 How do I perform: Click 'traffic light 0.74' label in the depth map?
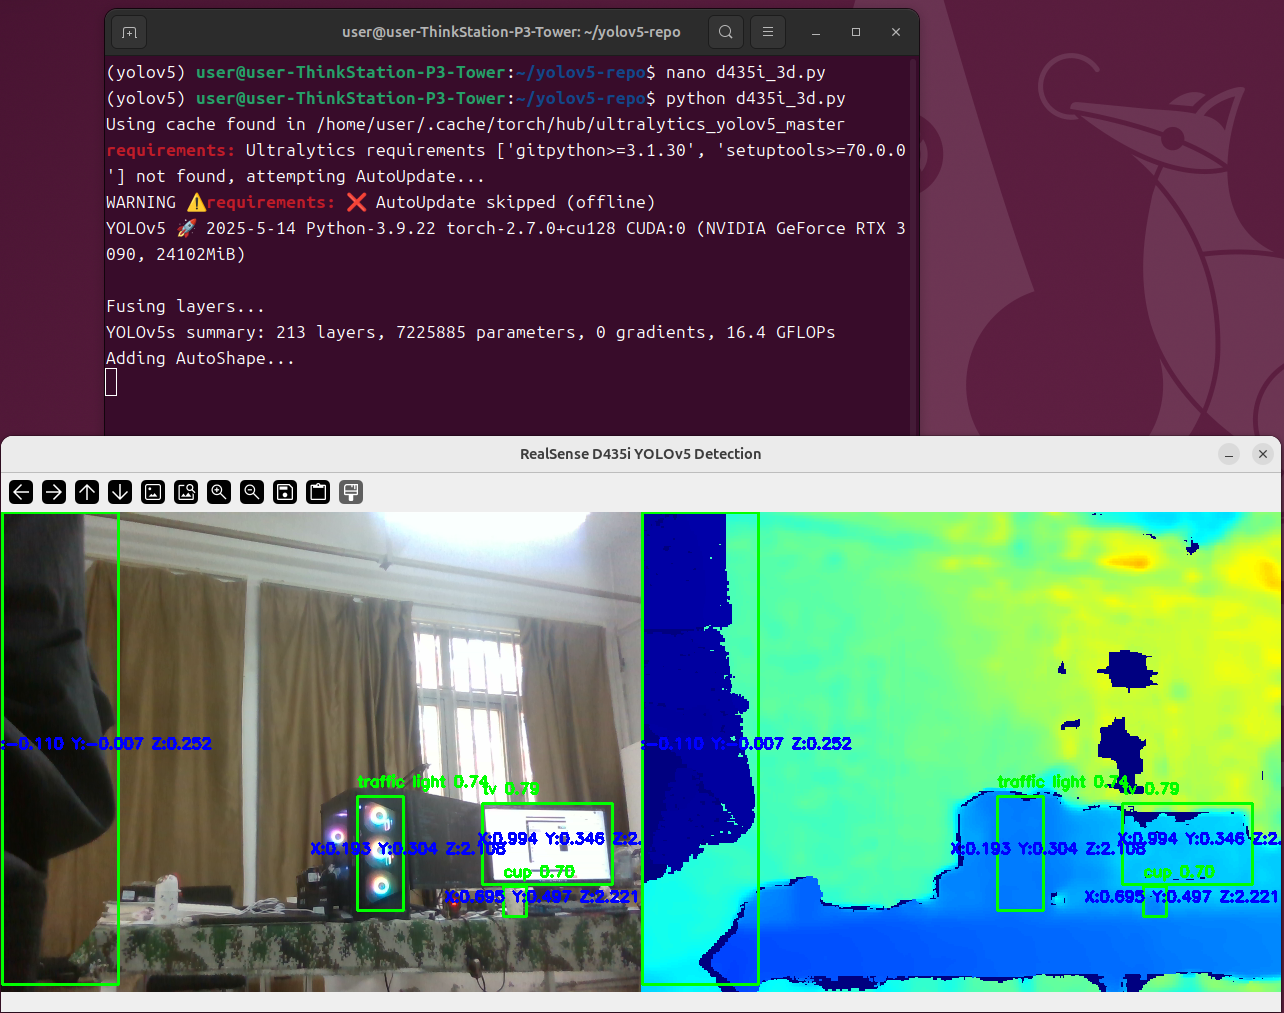(x=1063, y=782)
